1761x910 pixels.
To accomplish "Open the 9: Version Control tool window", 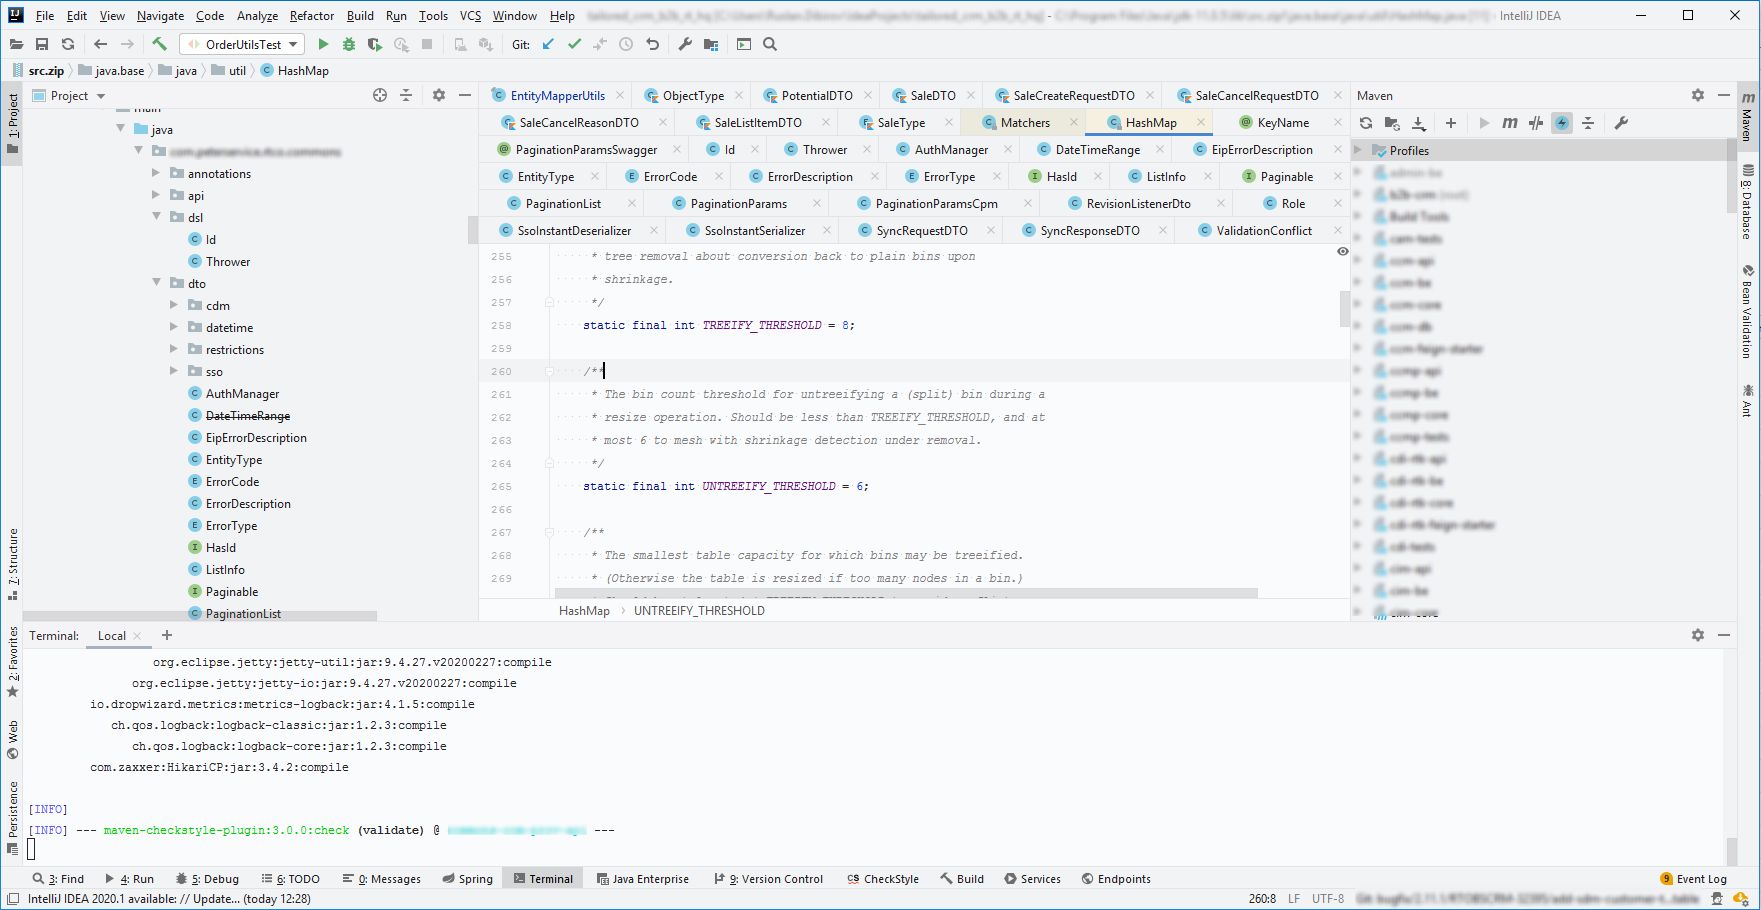I will coord(769,879).
